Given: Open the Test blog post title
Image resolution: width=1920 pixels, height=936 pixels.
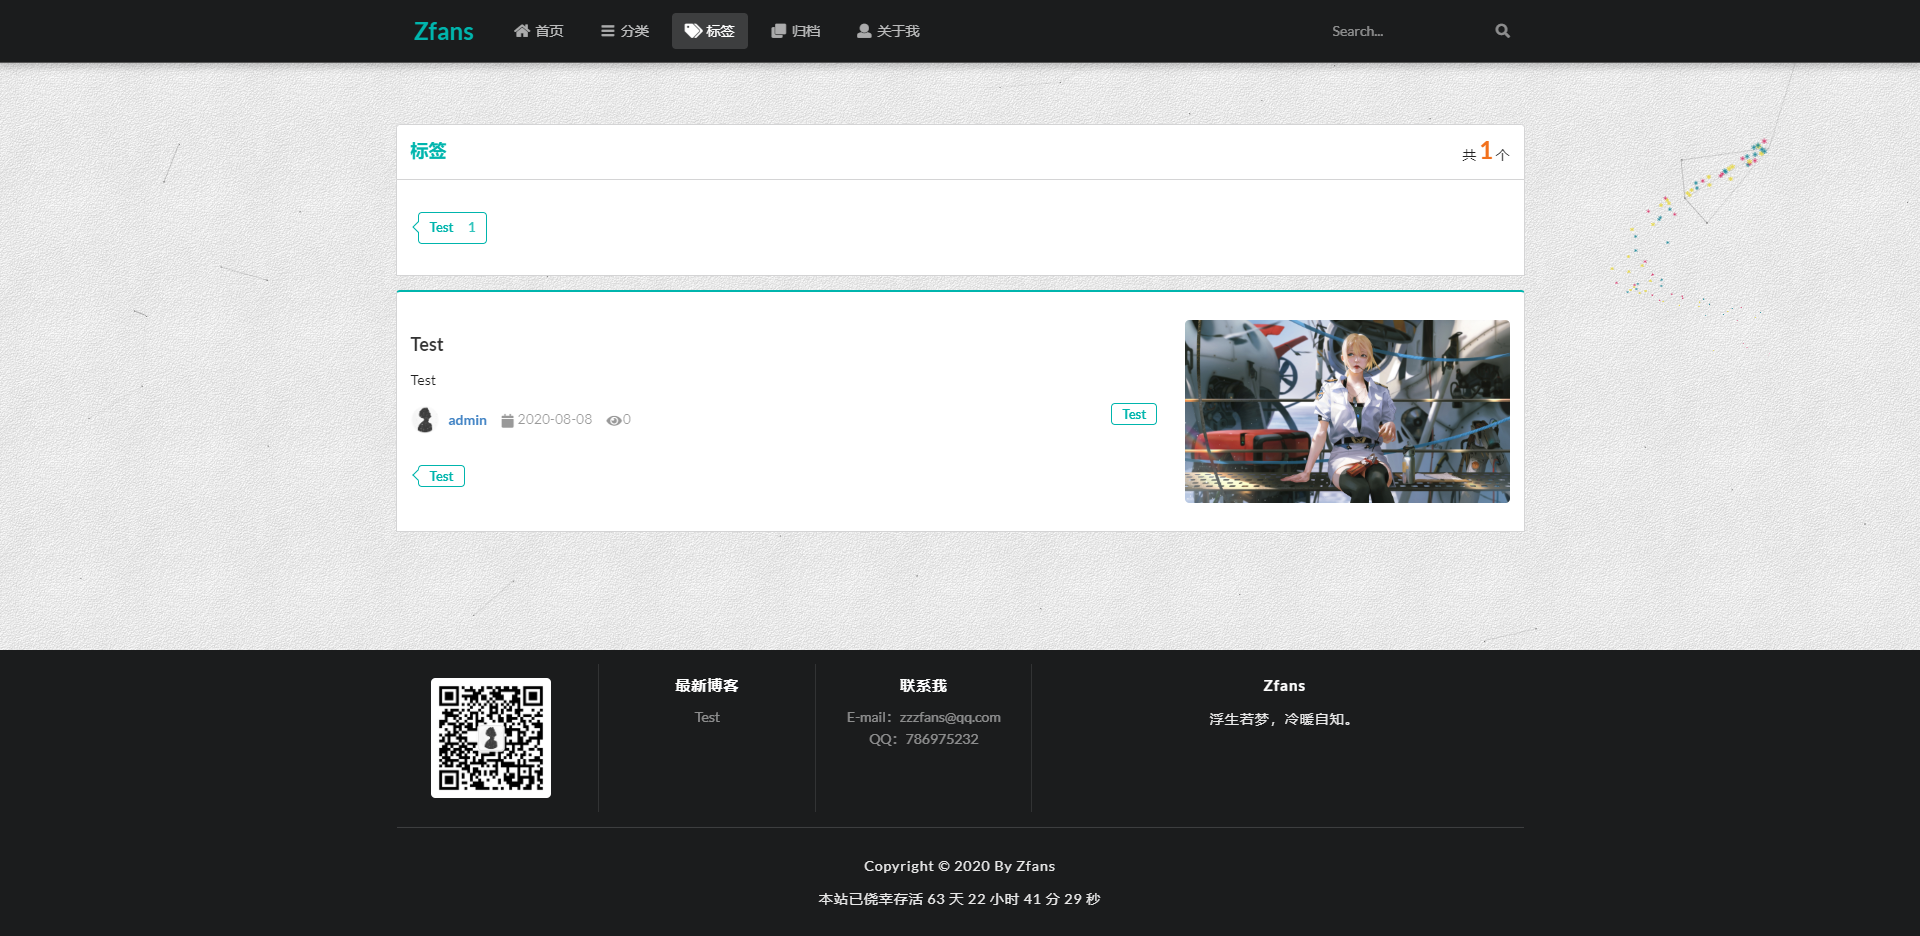Looking at the screenshot, I should click(x=427, y=344).
